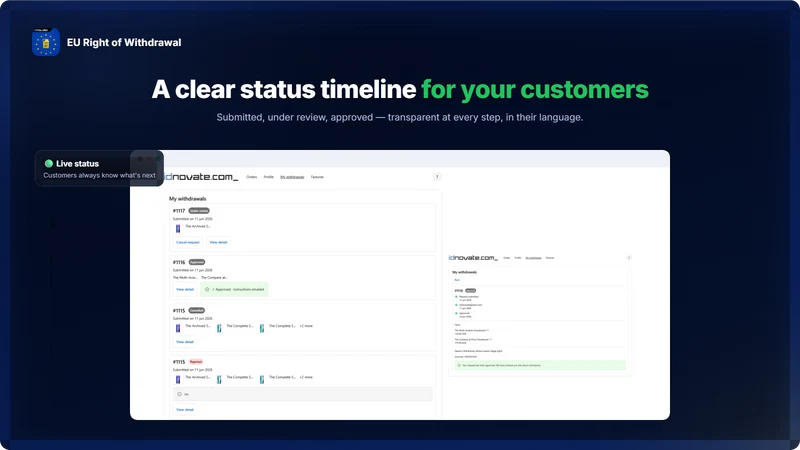Open Orders in the small detail window navigation

(507, 258)
